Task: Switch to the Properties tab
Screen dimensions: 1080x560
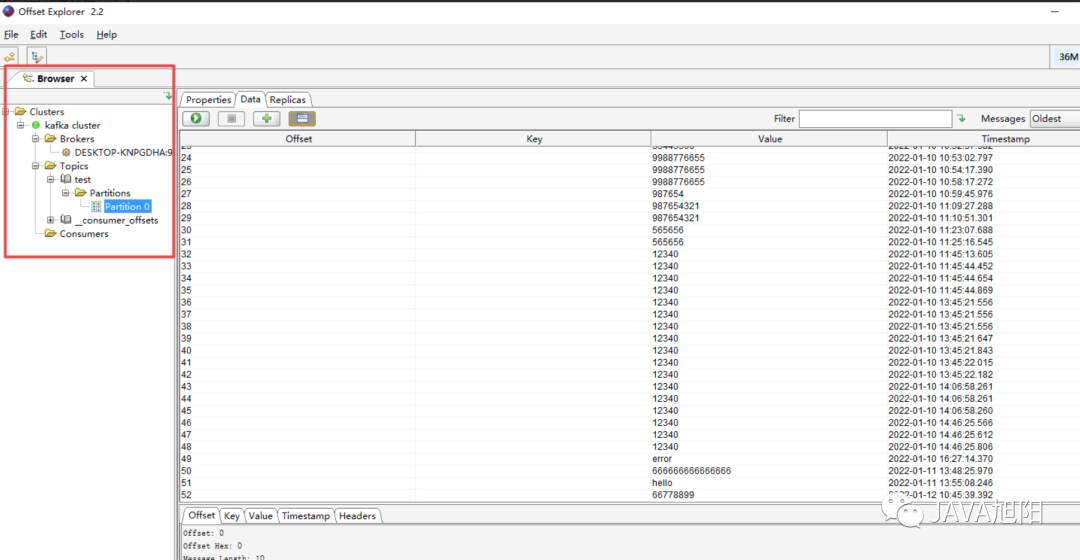Action: [x=208, y=100]
